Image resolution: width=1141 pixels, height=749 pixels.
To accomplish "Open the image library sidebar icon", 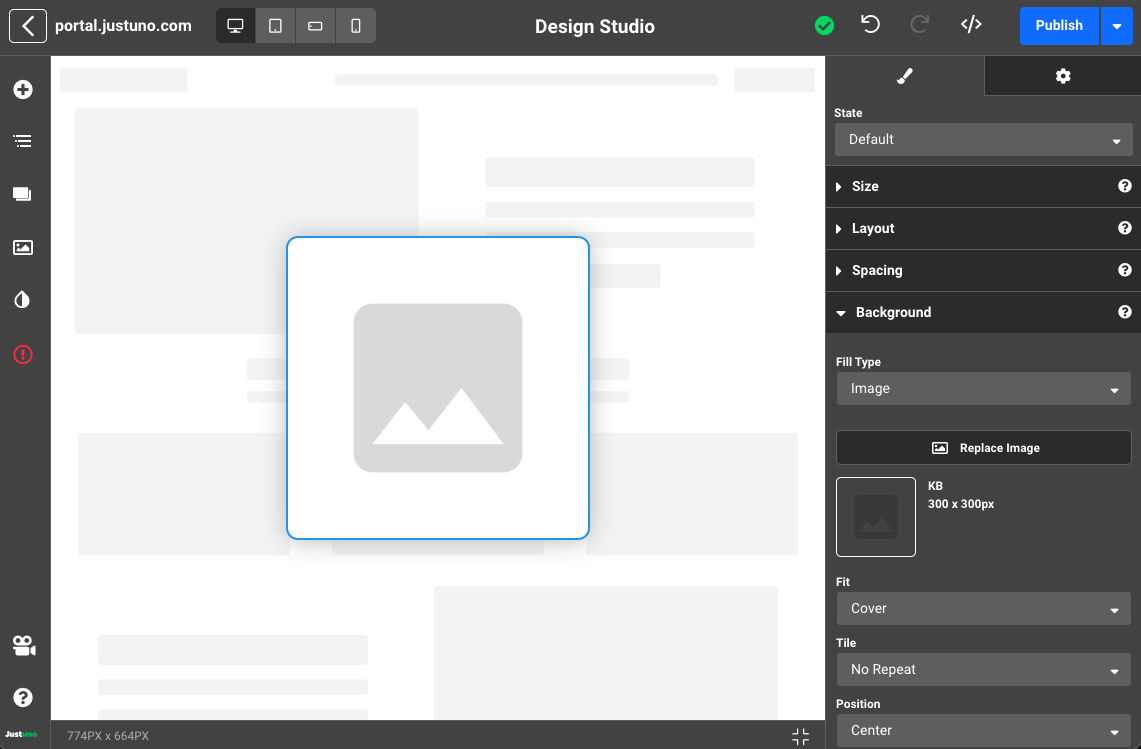I will click(x=23, y=247).
